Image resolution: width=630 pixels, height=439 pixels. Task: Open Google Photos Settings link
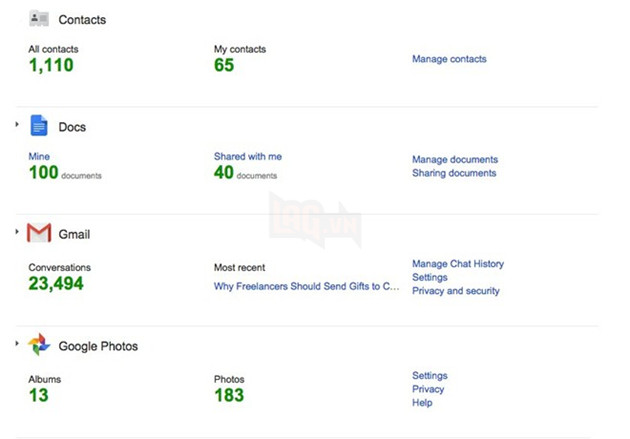point(429,376)
